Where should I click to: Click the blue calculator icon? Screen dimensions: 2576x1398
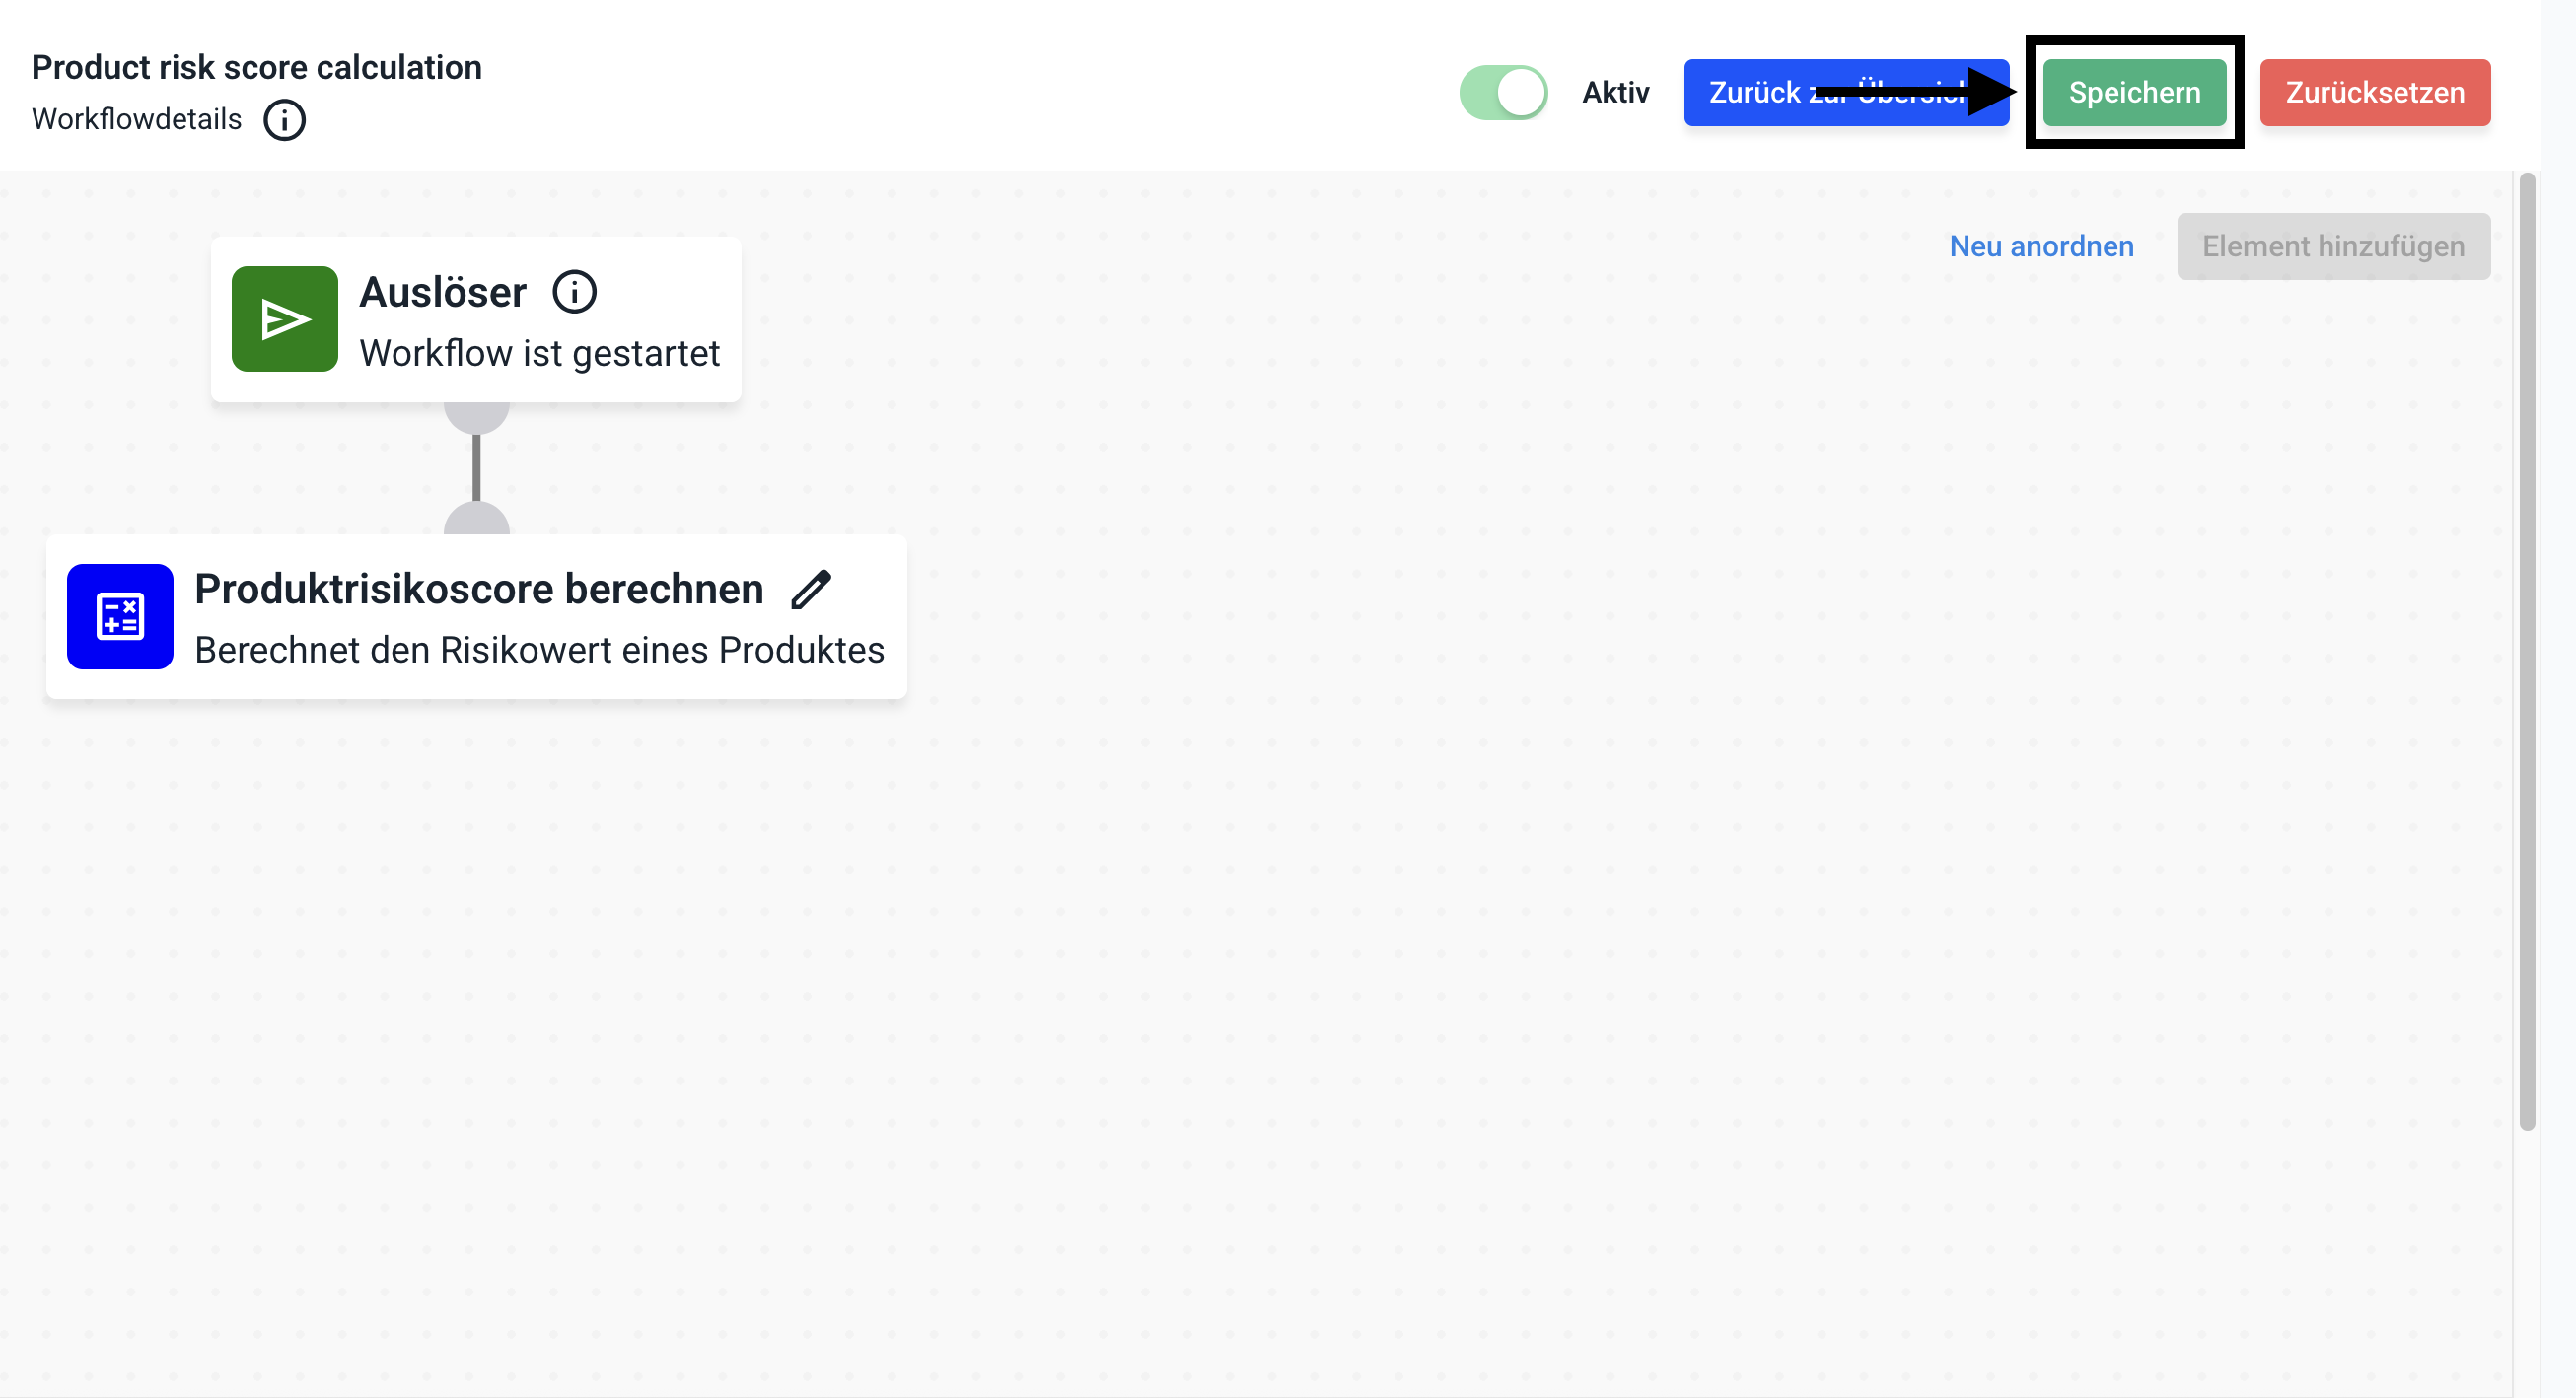[x=120, y=616]
